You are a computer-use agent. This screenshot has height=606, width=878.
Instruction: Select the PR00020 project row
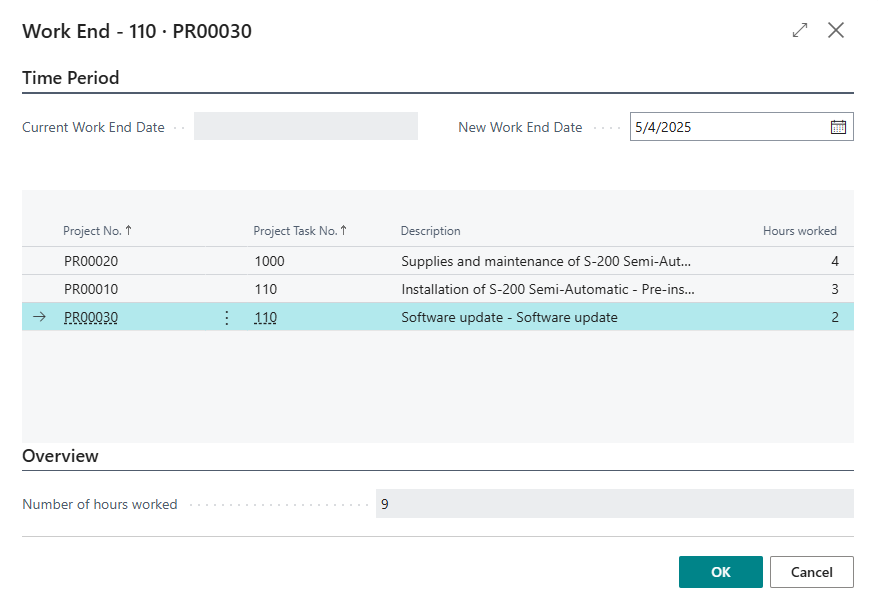91,261
